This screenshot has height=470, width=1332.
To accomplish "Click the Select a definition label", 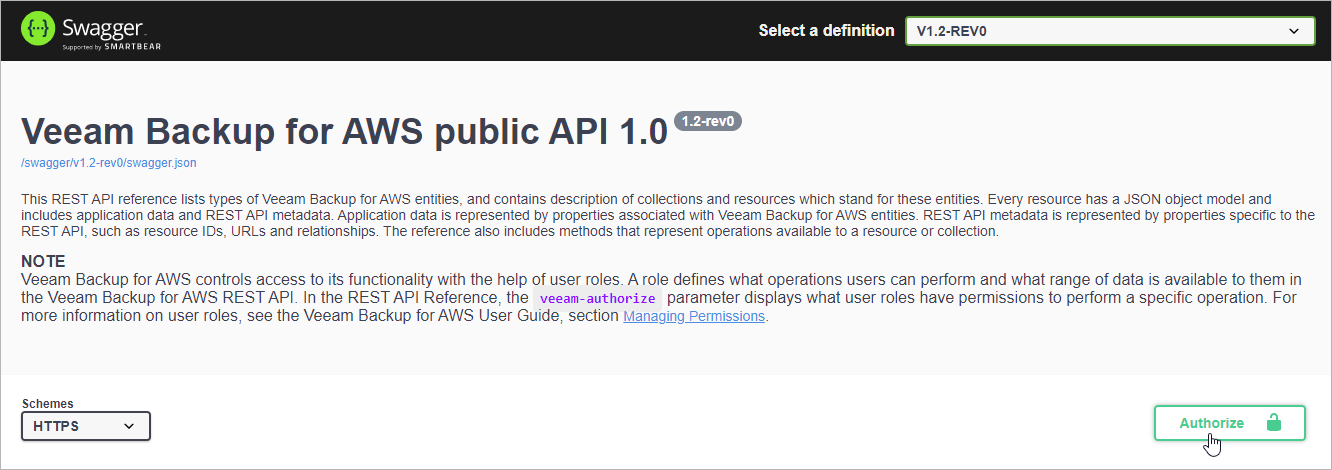I will (826, 30).
